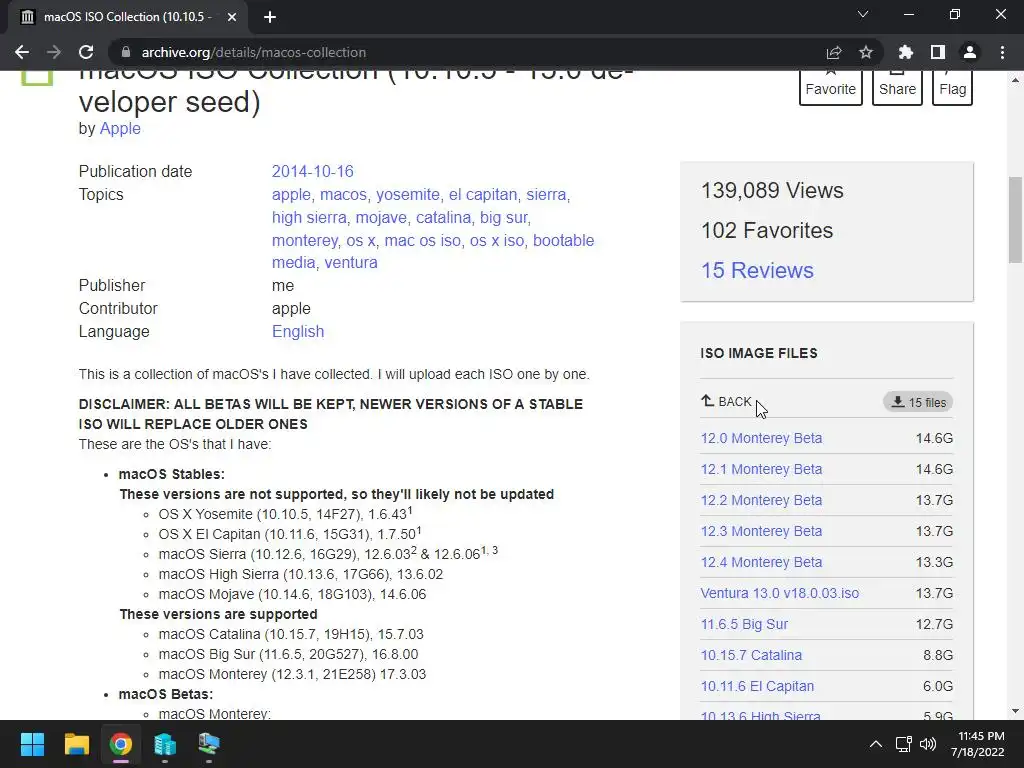Open the share page icon in address bar
The width and height of the screenshot is (1024, 768).
click(x=834, y=52)
